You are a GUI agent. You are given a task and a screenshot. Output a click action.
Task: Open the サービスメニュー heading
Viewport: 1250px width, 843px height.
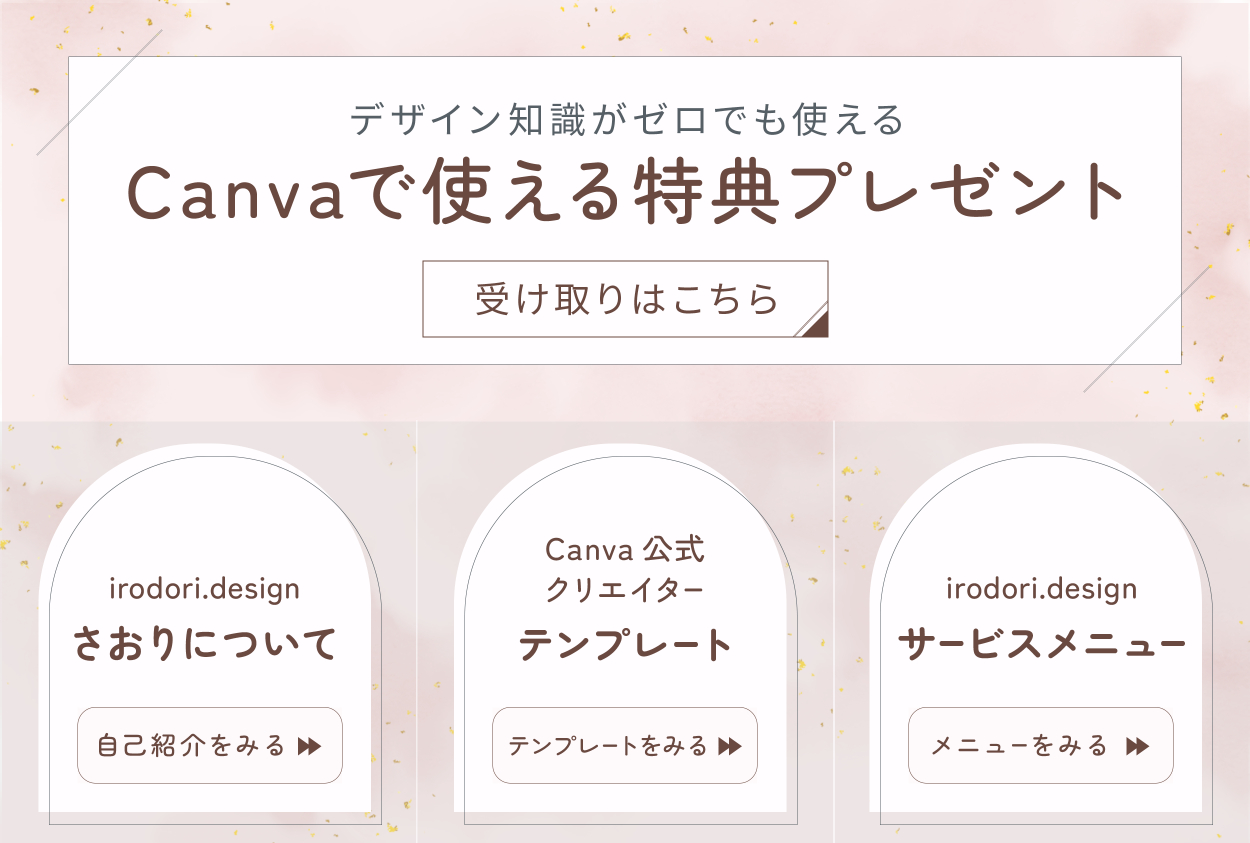[x=1041, y=645]
